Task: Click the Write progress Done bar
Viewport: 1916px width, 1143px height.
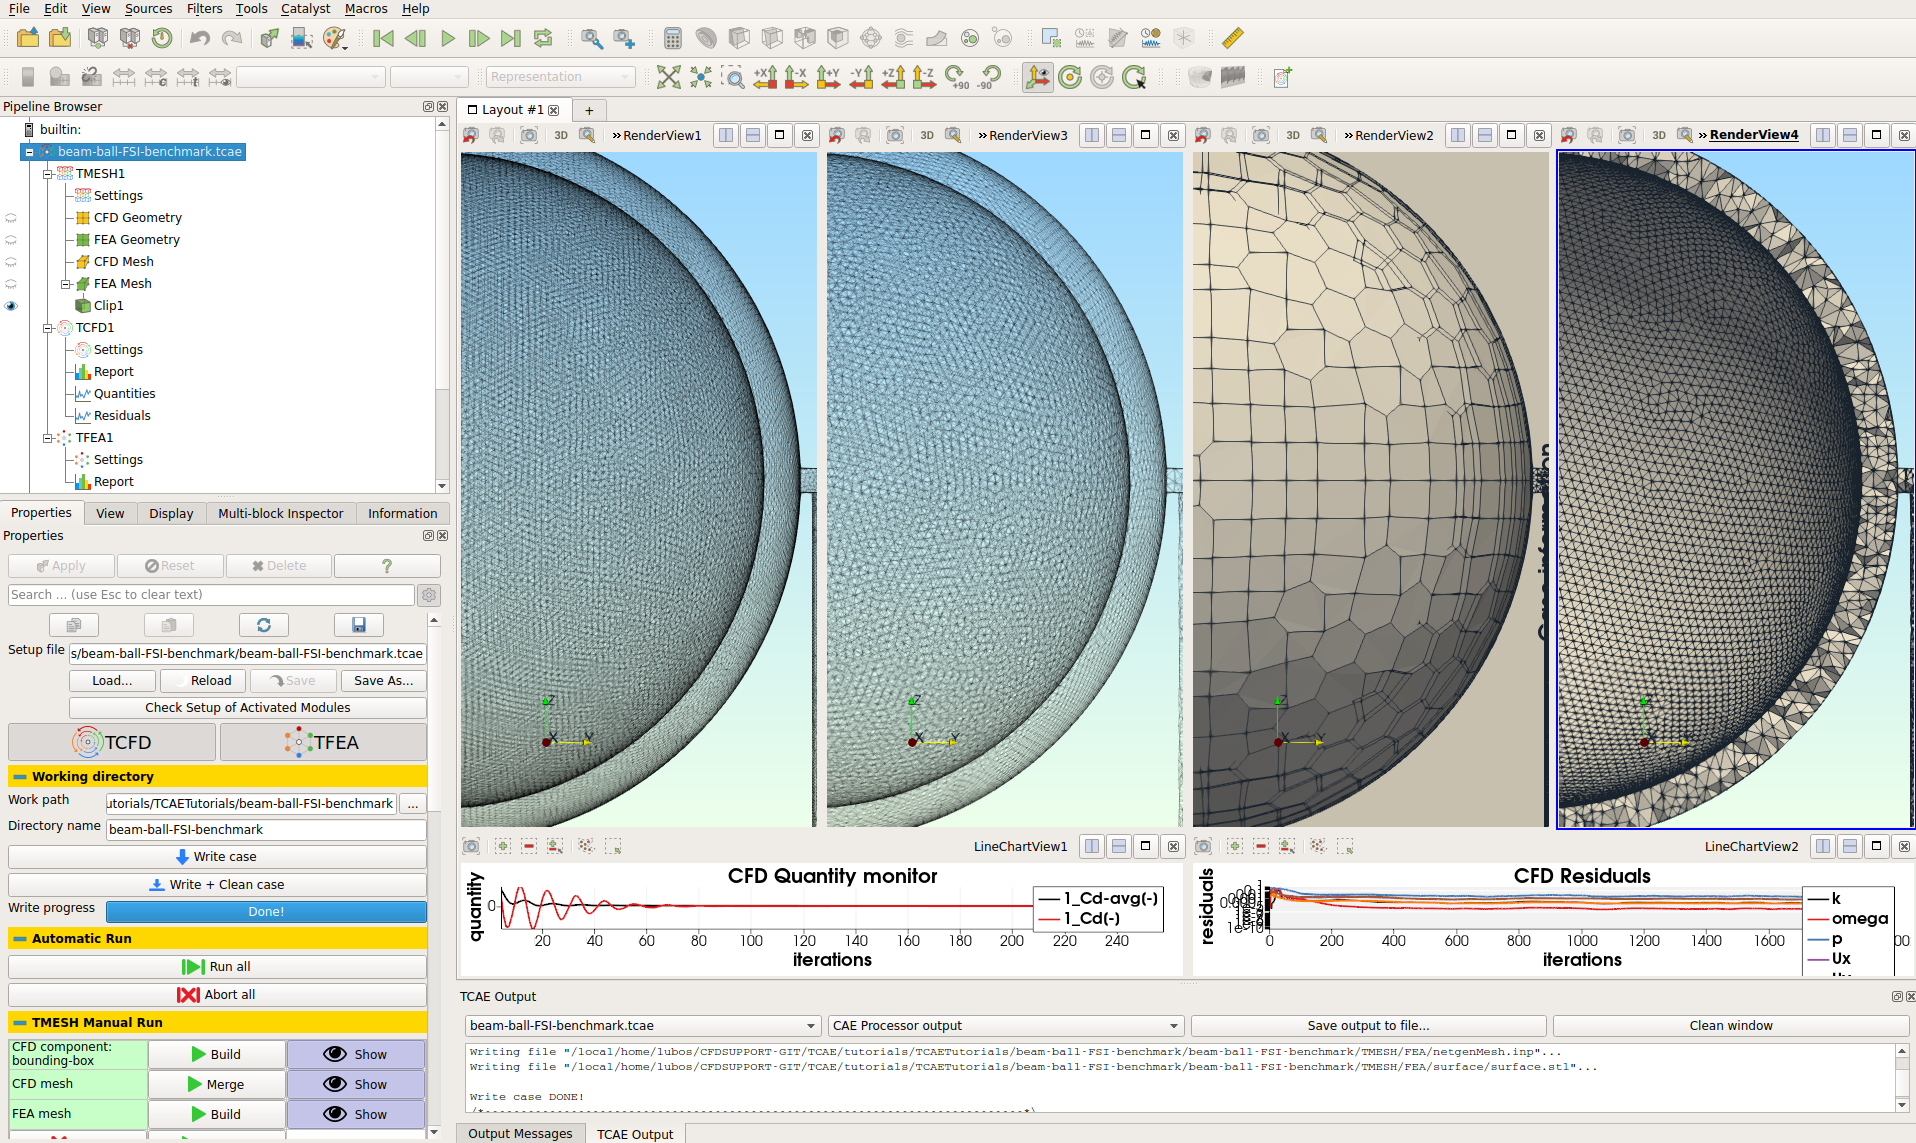Action: point(266,912)
